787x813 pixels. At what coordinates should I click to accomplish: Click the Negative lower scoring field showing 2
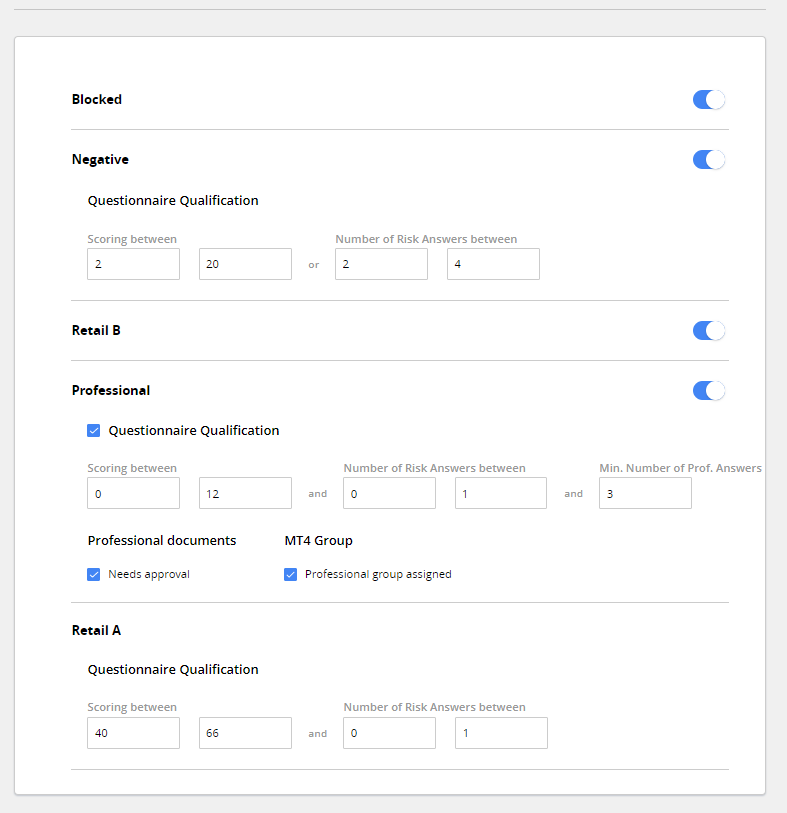coord(133,263)
